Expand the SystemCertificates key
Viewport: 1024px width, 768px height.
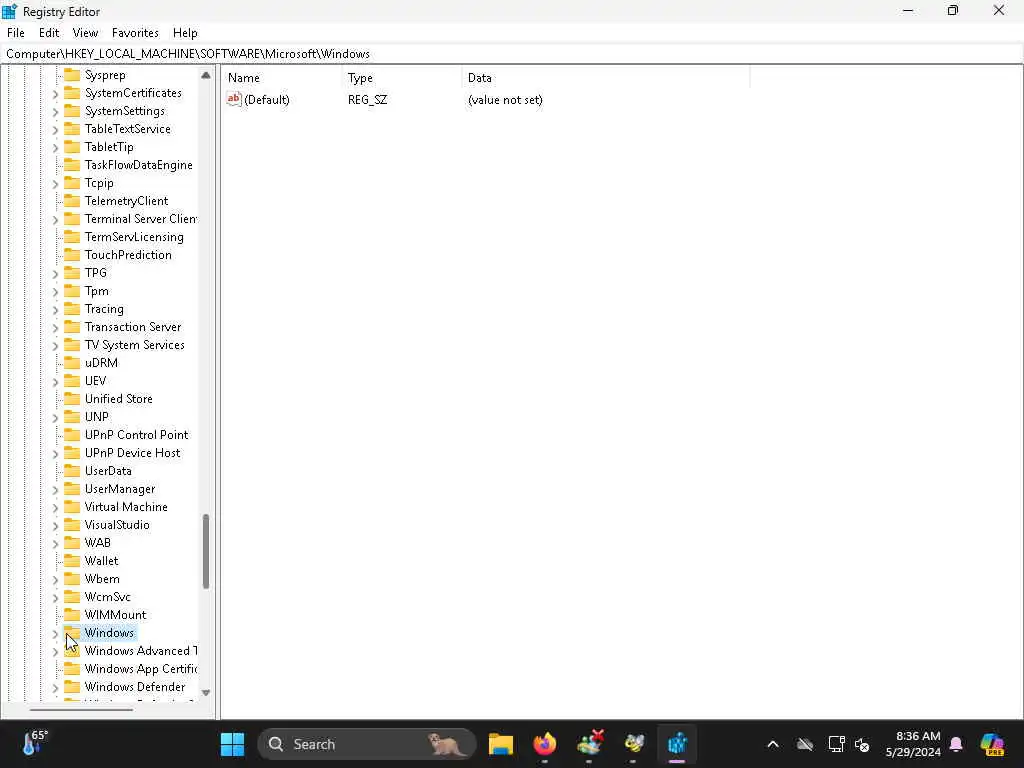(56, 94)
